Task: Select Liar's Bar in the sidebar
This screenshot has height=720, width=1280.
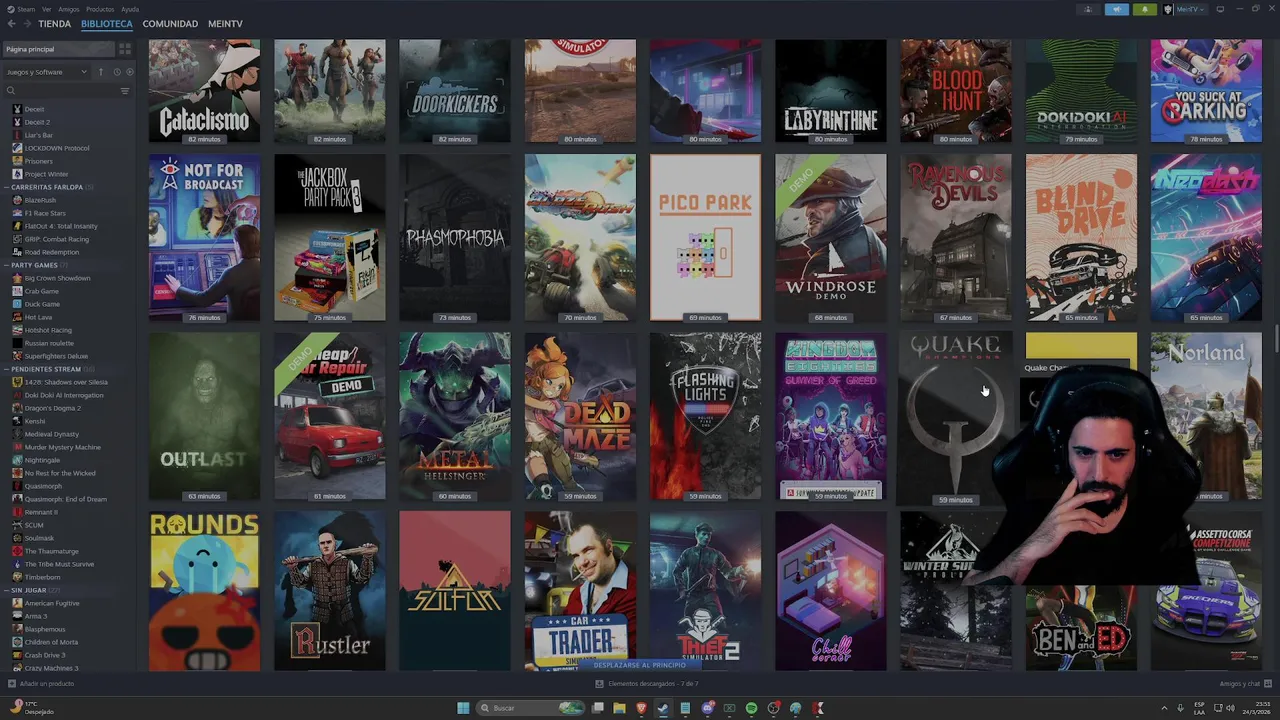Action: pos(38,135)
